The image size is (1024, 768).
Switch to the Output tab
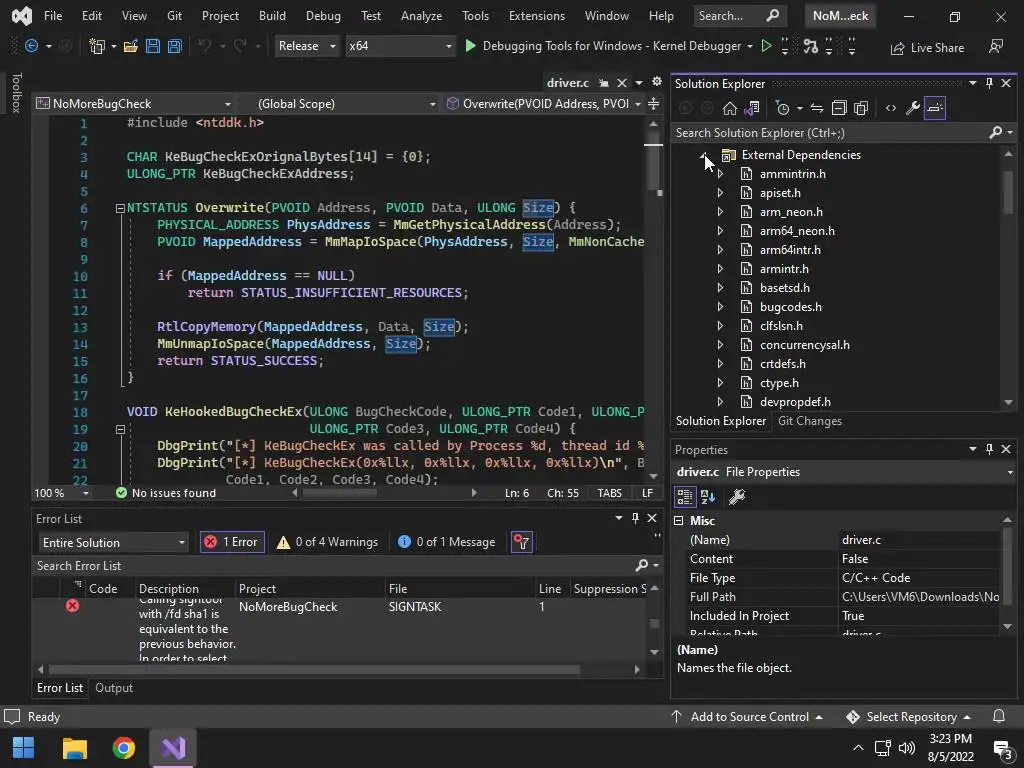114,688
